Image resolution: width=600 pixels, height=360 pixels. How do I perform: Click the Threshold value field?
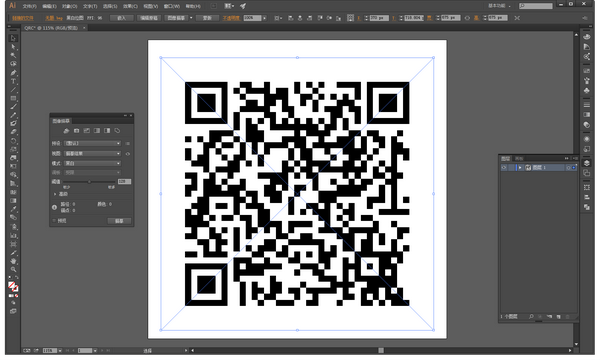coord(124,182)
